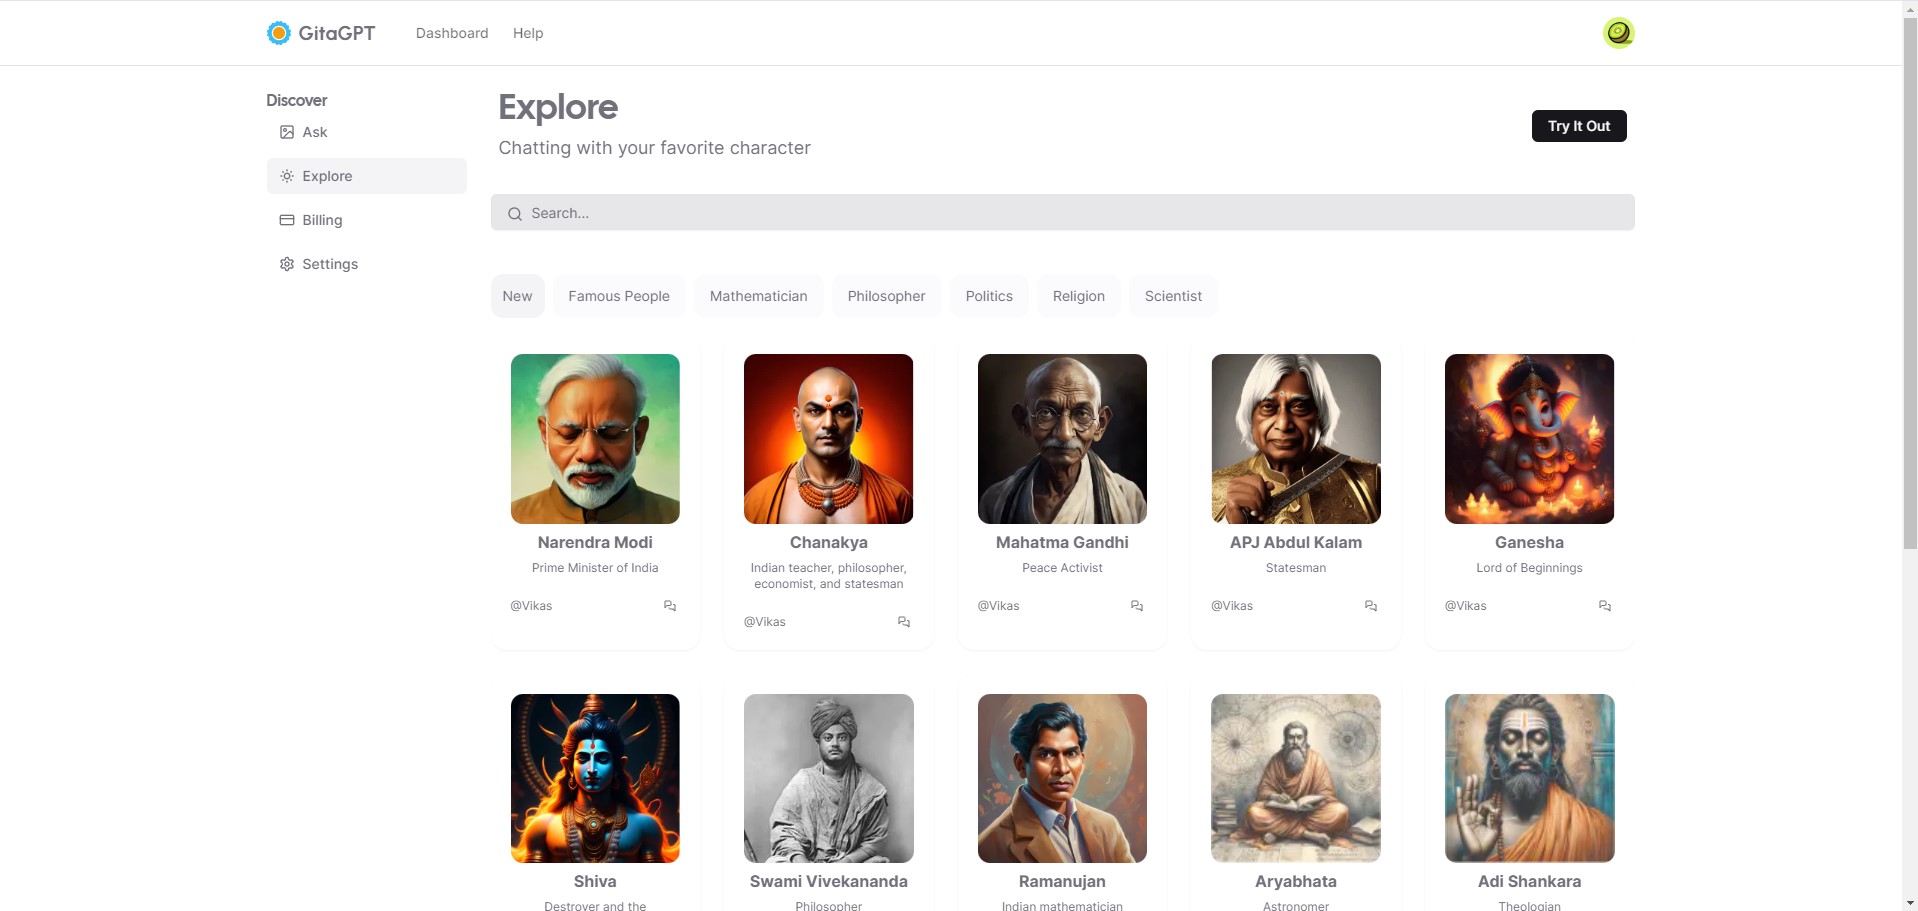Screen dimensions: 1918x911
Task: Click the character search input field
Action: click(1063, 213)
